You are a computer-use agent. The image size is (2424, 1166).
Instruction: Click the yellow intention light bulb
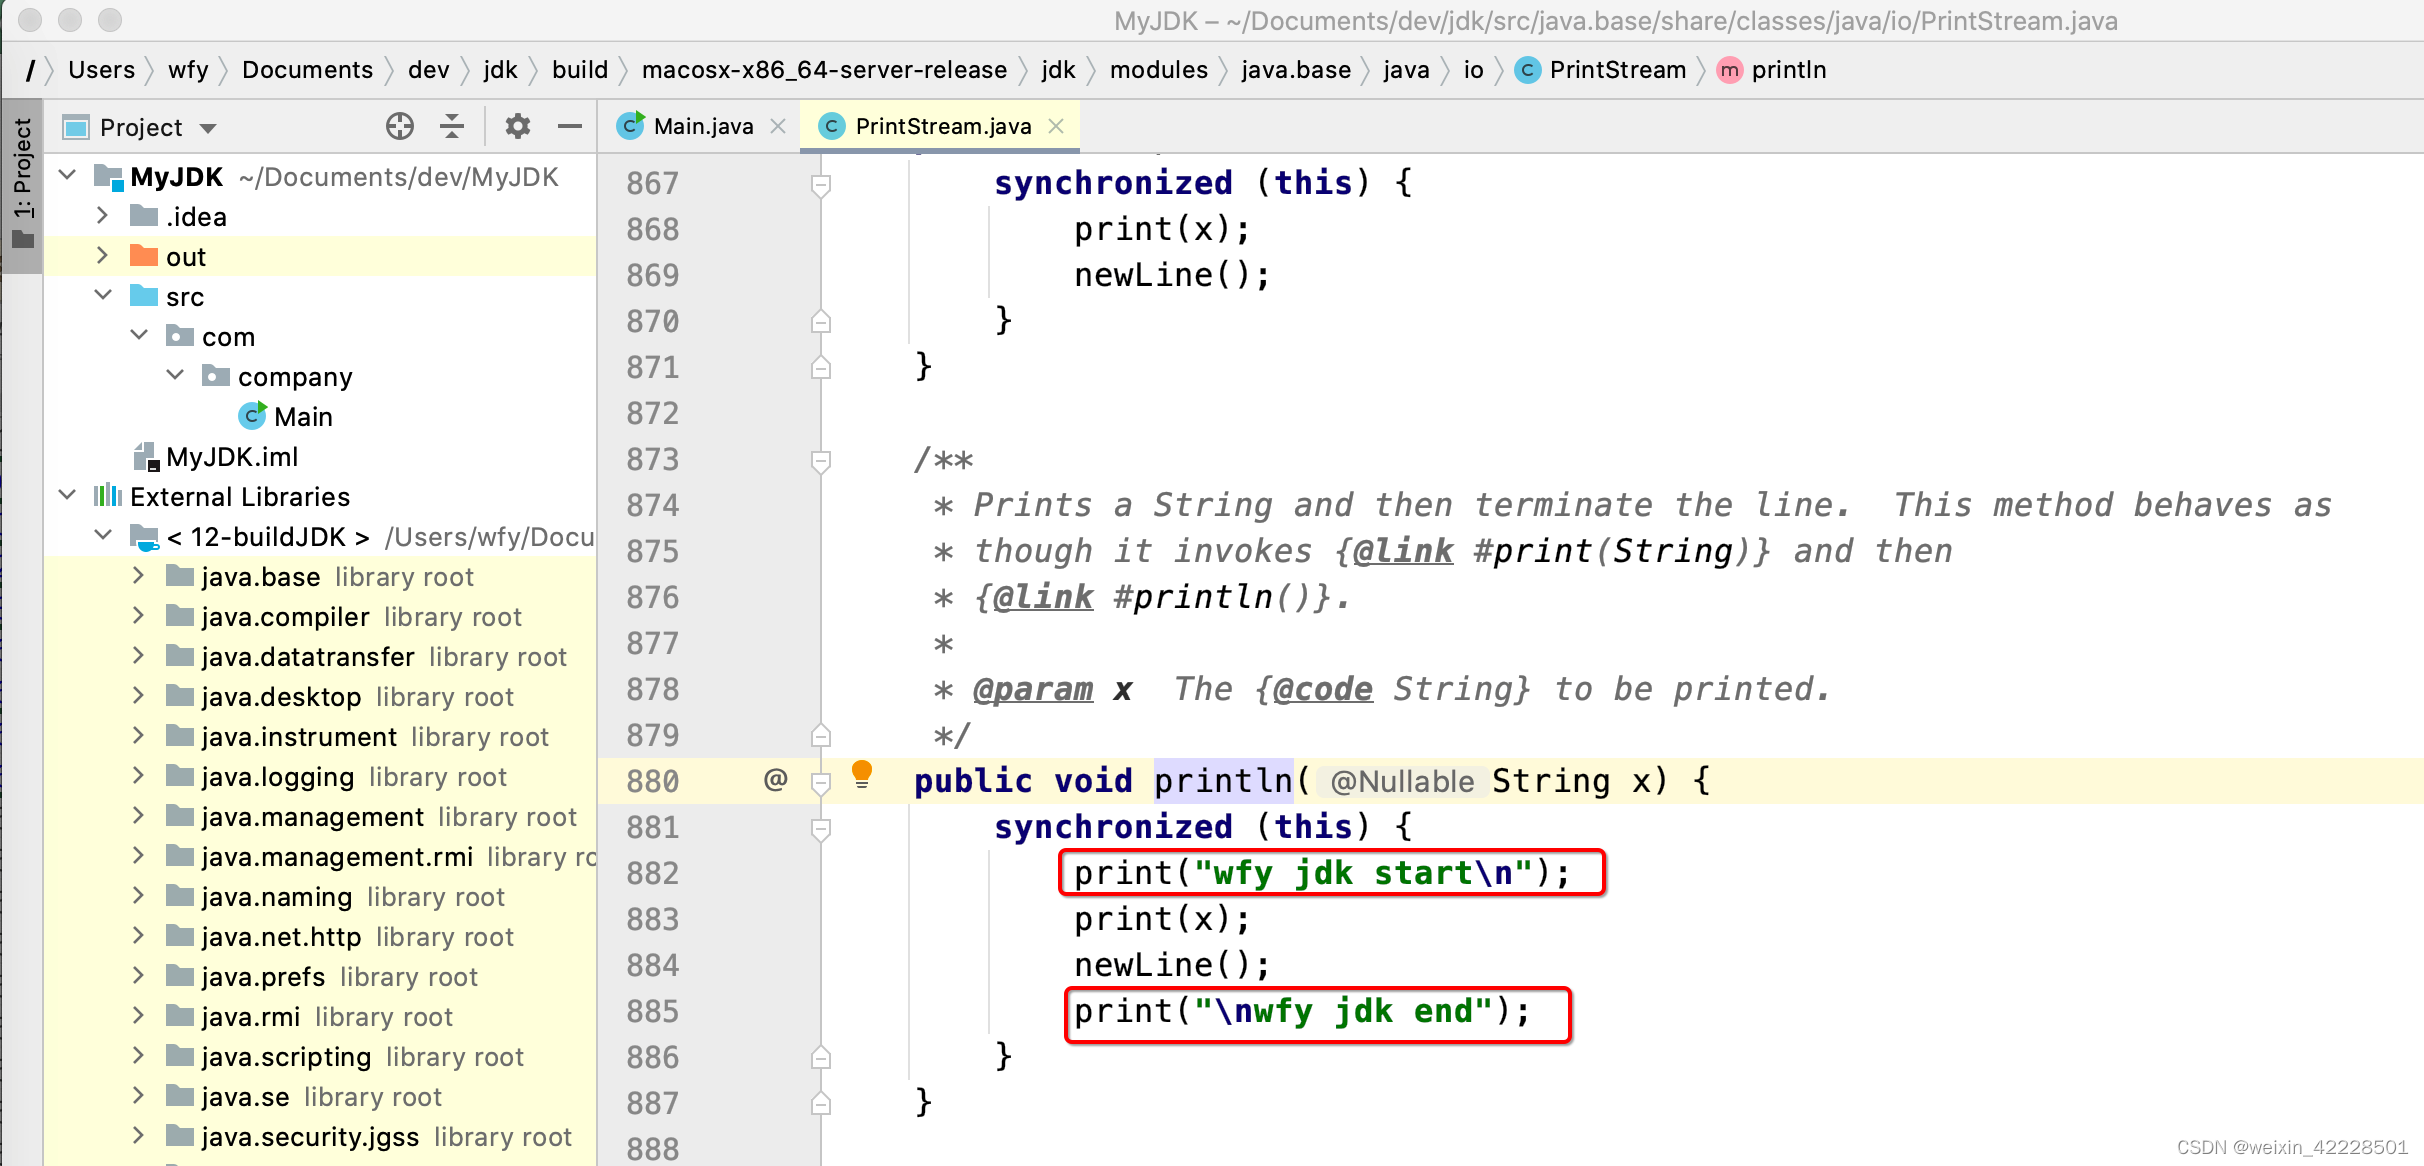[861, 773]
